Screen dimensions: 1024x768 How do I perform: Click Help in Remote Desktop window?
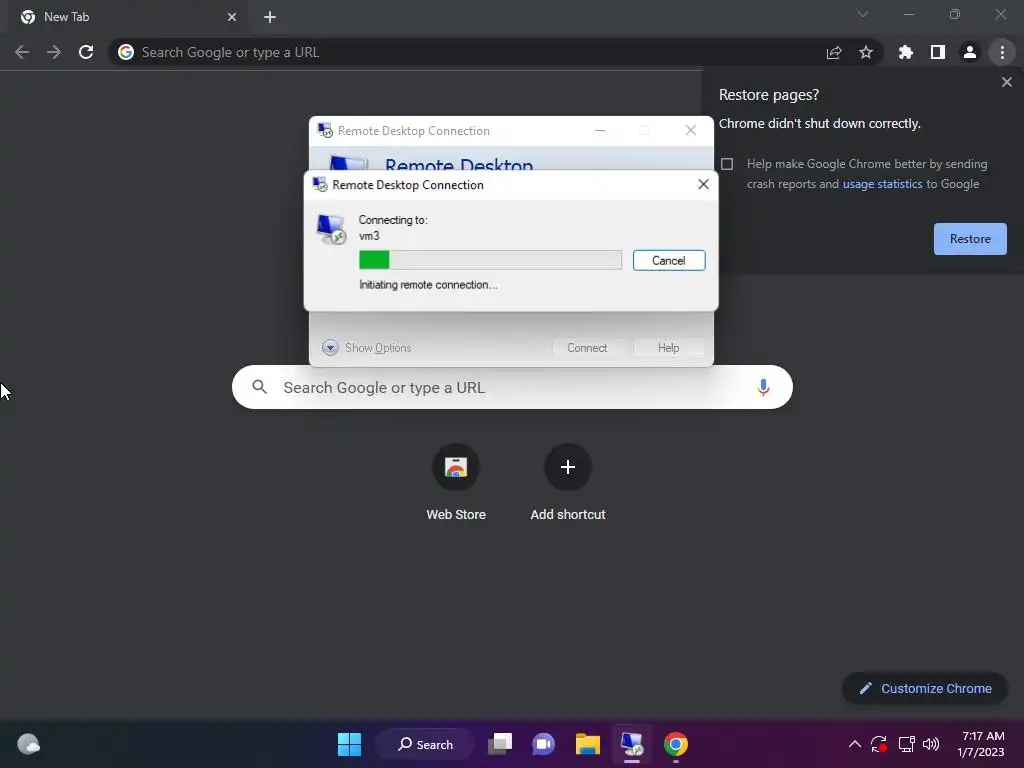pos(668,347)
